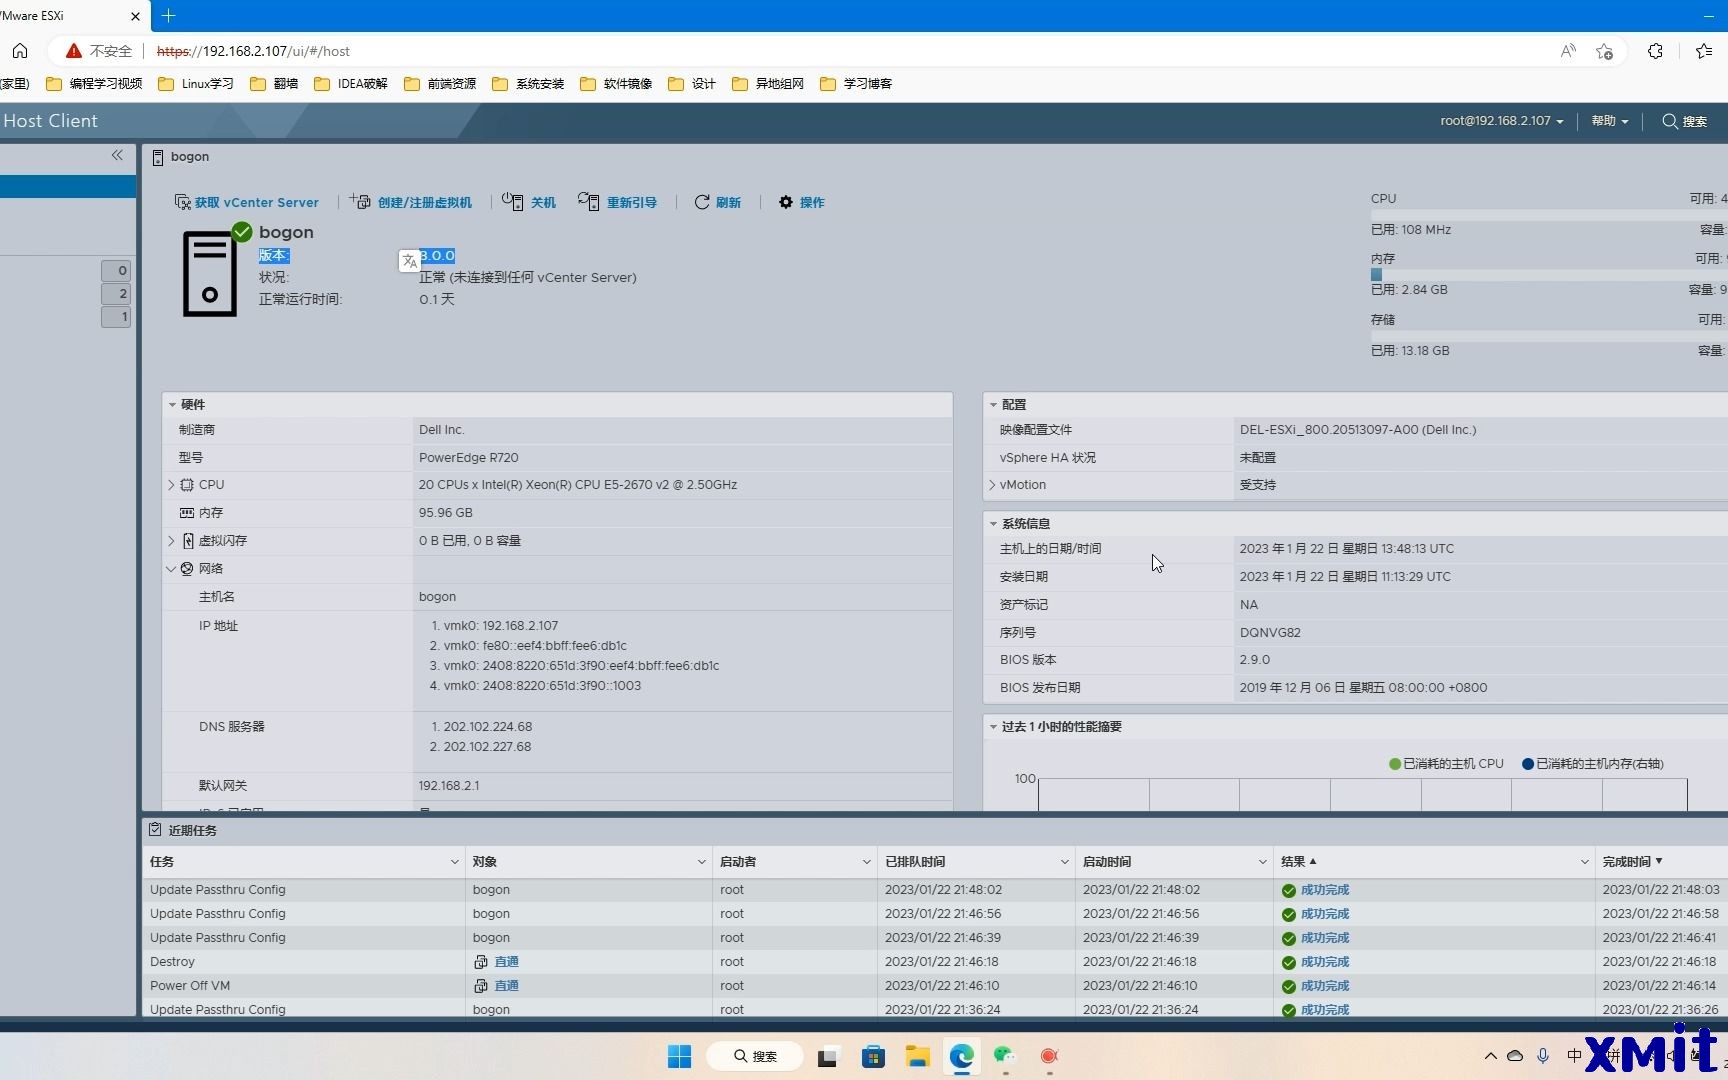Sort by Result (结果) column
Screen dimensions: 1728x1080
click(x=1299, y=862)
